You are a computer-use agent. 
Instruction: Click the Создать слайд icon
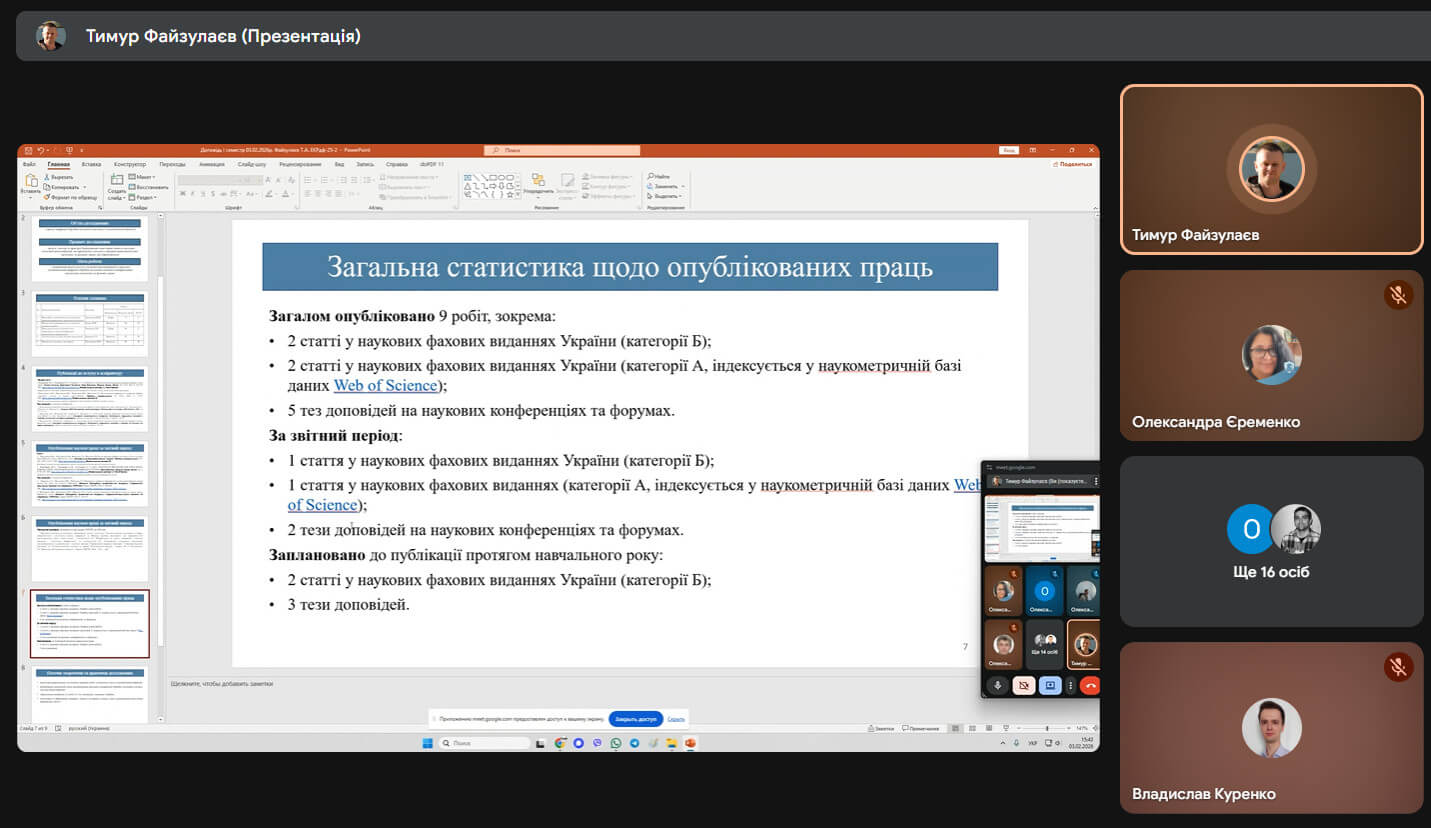coord(116,180)
